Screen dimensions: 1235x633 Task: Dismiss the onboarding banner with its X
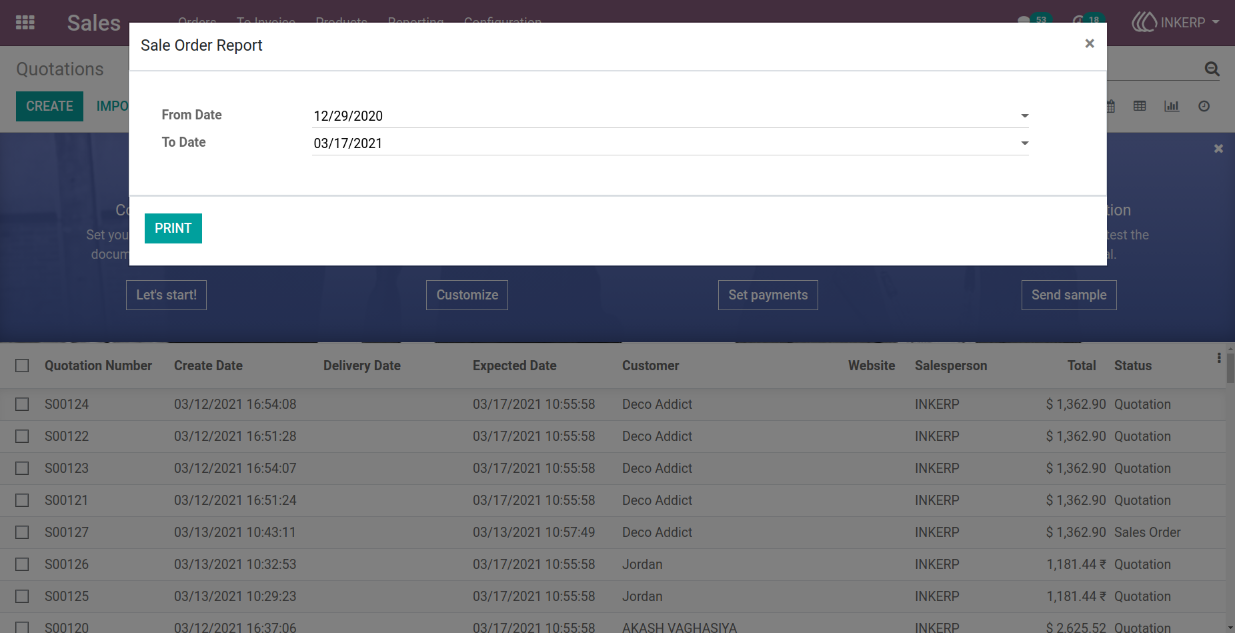(x=1218, y=148)
